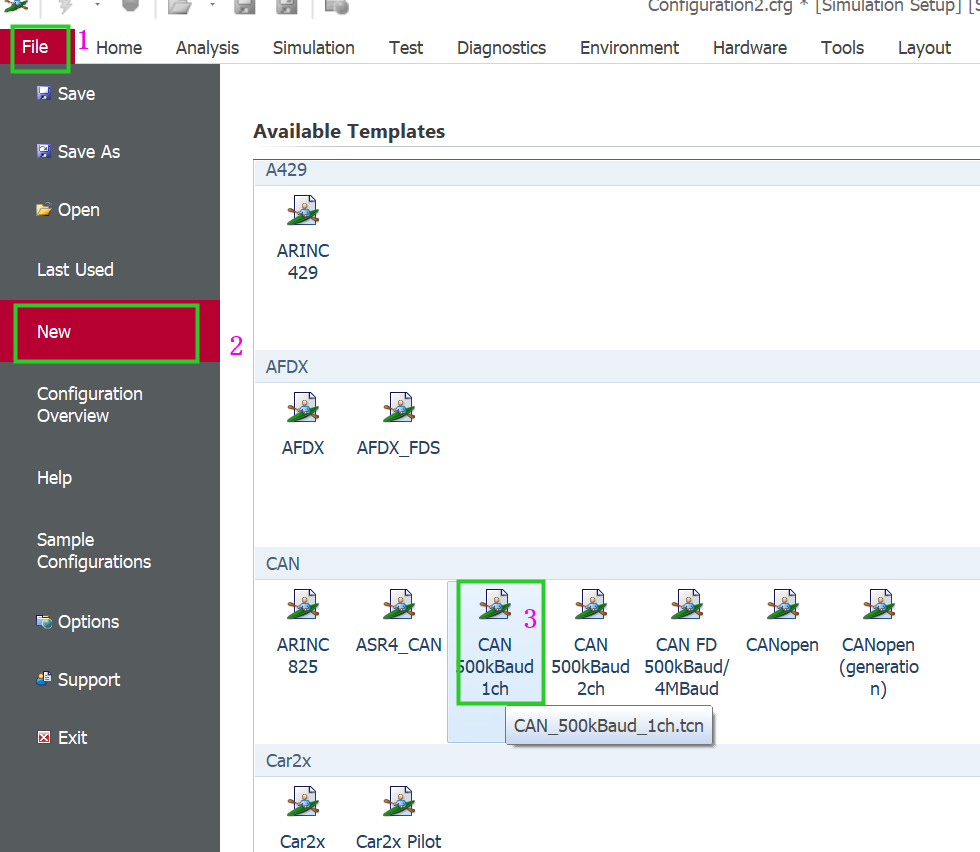The width and height of the screenshot is (980, 852).
Task: Click the Available Templates heading
Action: click(349, 131)
